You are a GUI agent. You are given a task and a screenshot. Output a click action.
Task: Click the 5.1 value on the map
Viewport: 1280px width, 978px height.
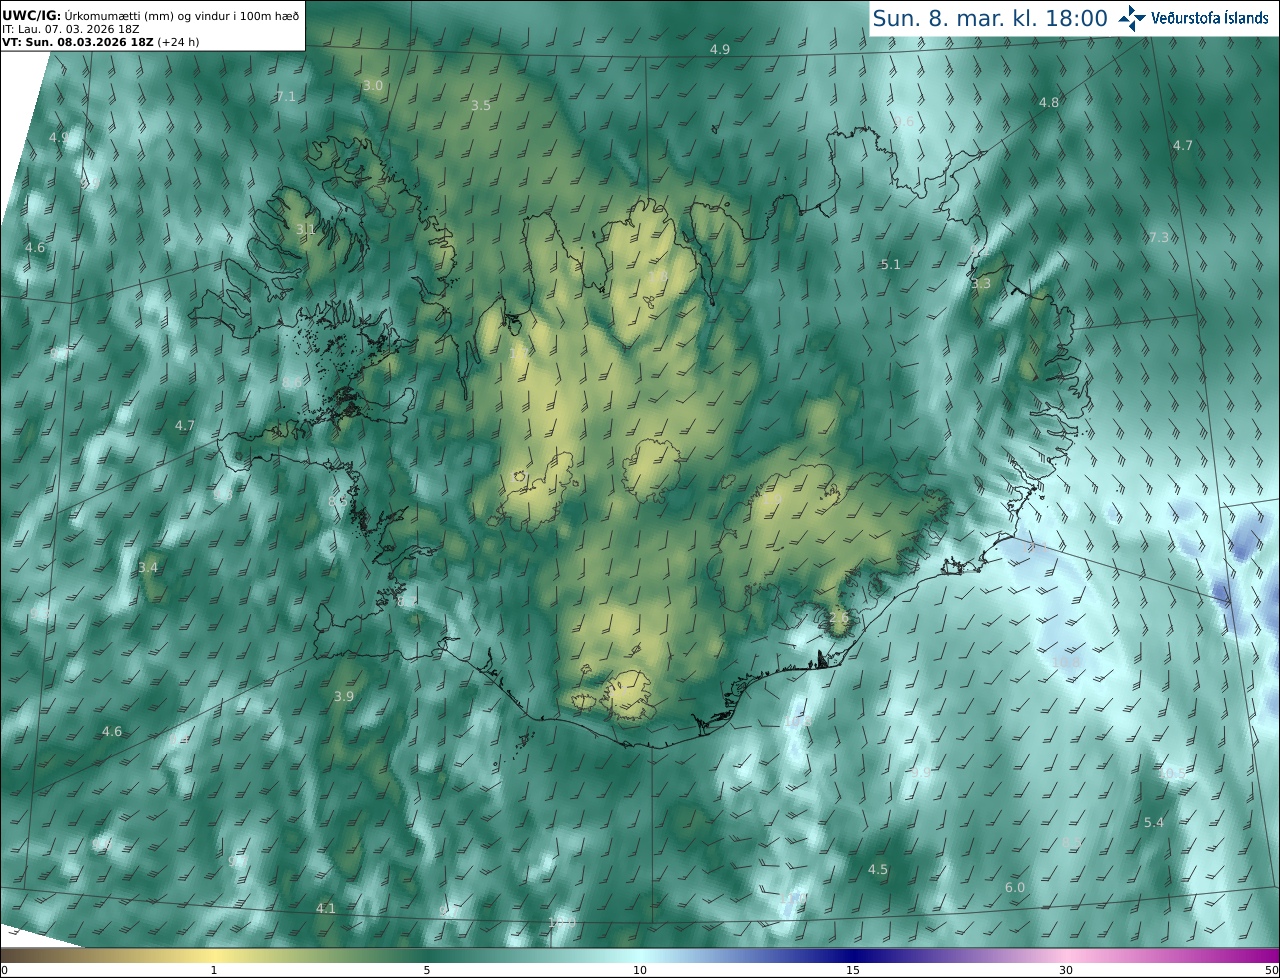[x=891, y=264]
